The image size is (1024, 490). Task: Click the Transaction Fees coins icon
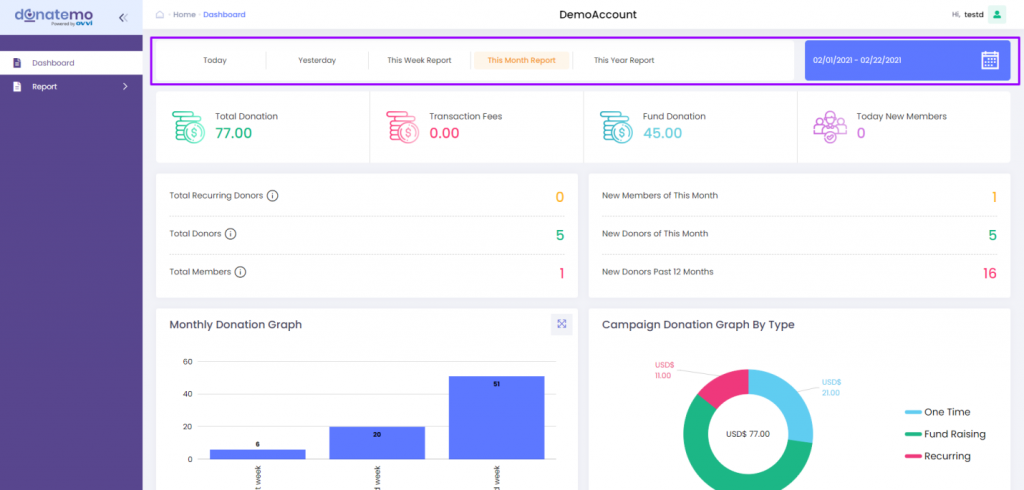(403, 127)
